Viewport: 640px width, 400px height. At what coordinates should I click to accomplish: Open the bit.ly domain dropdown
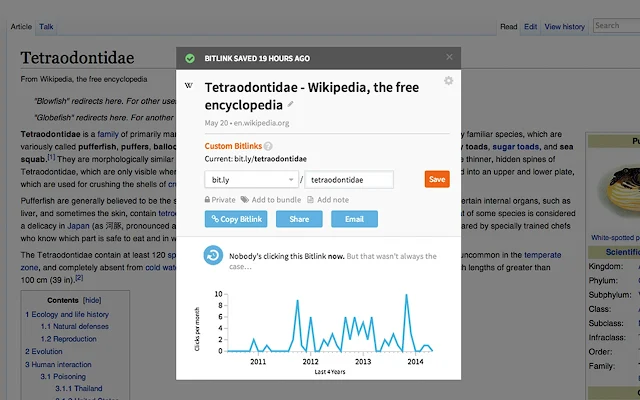coord(250,179)
